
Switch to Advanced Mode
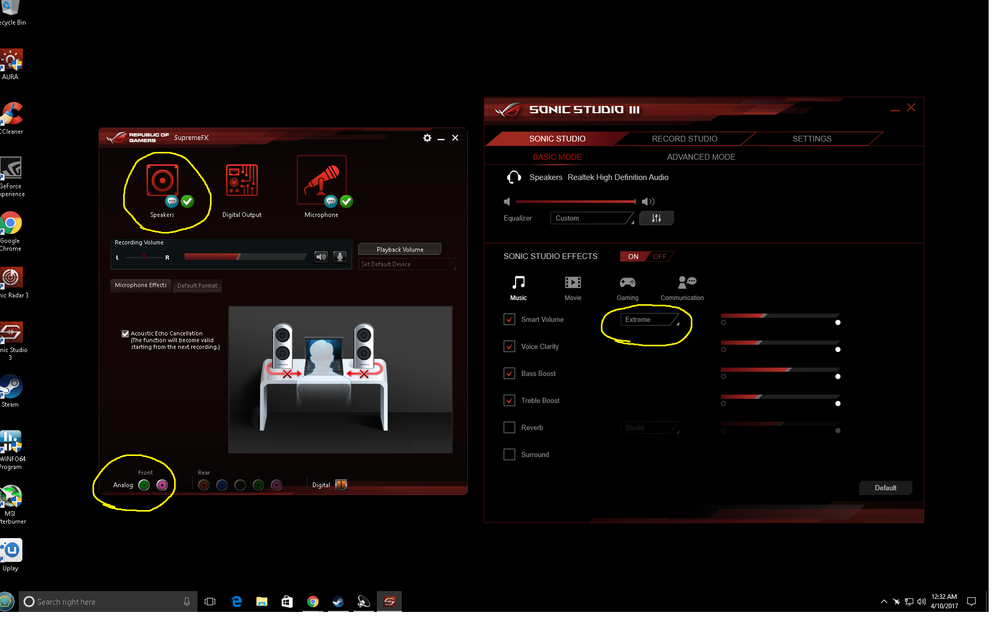click(701, 157)
